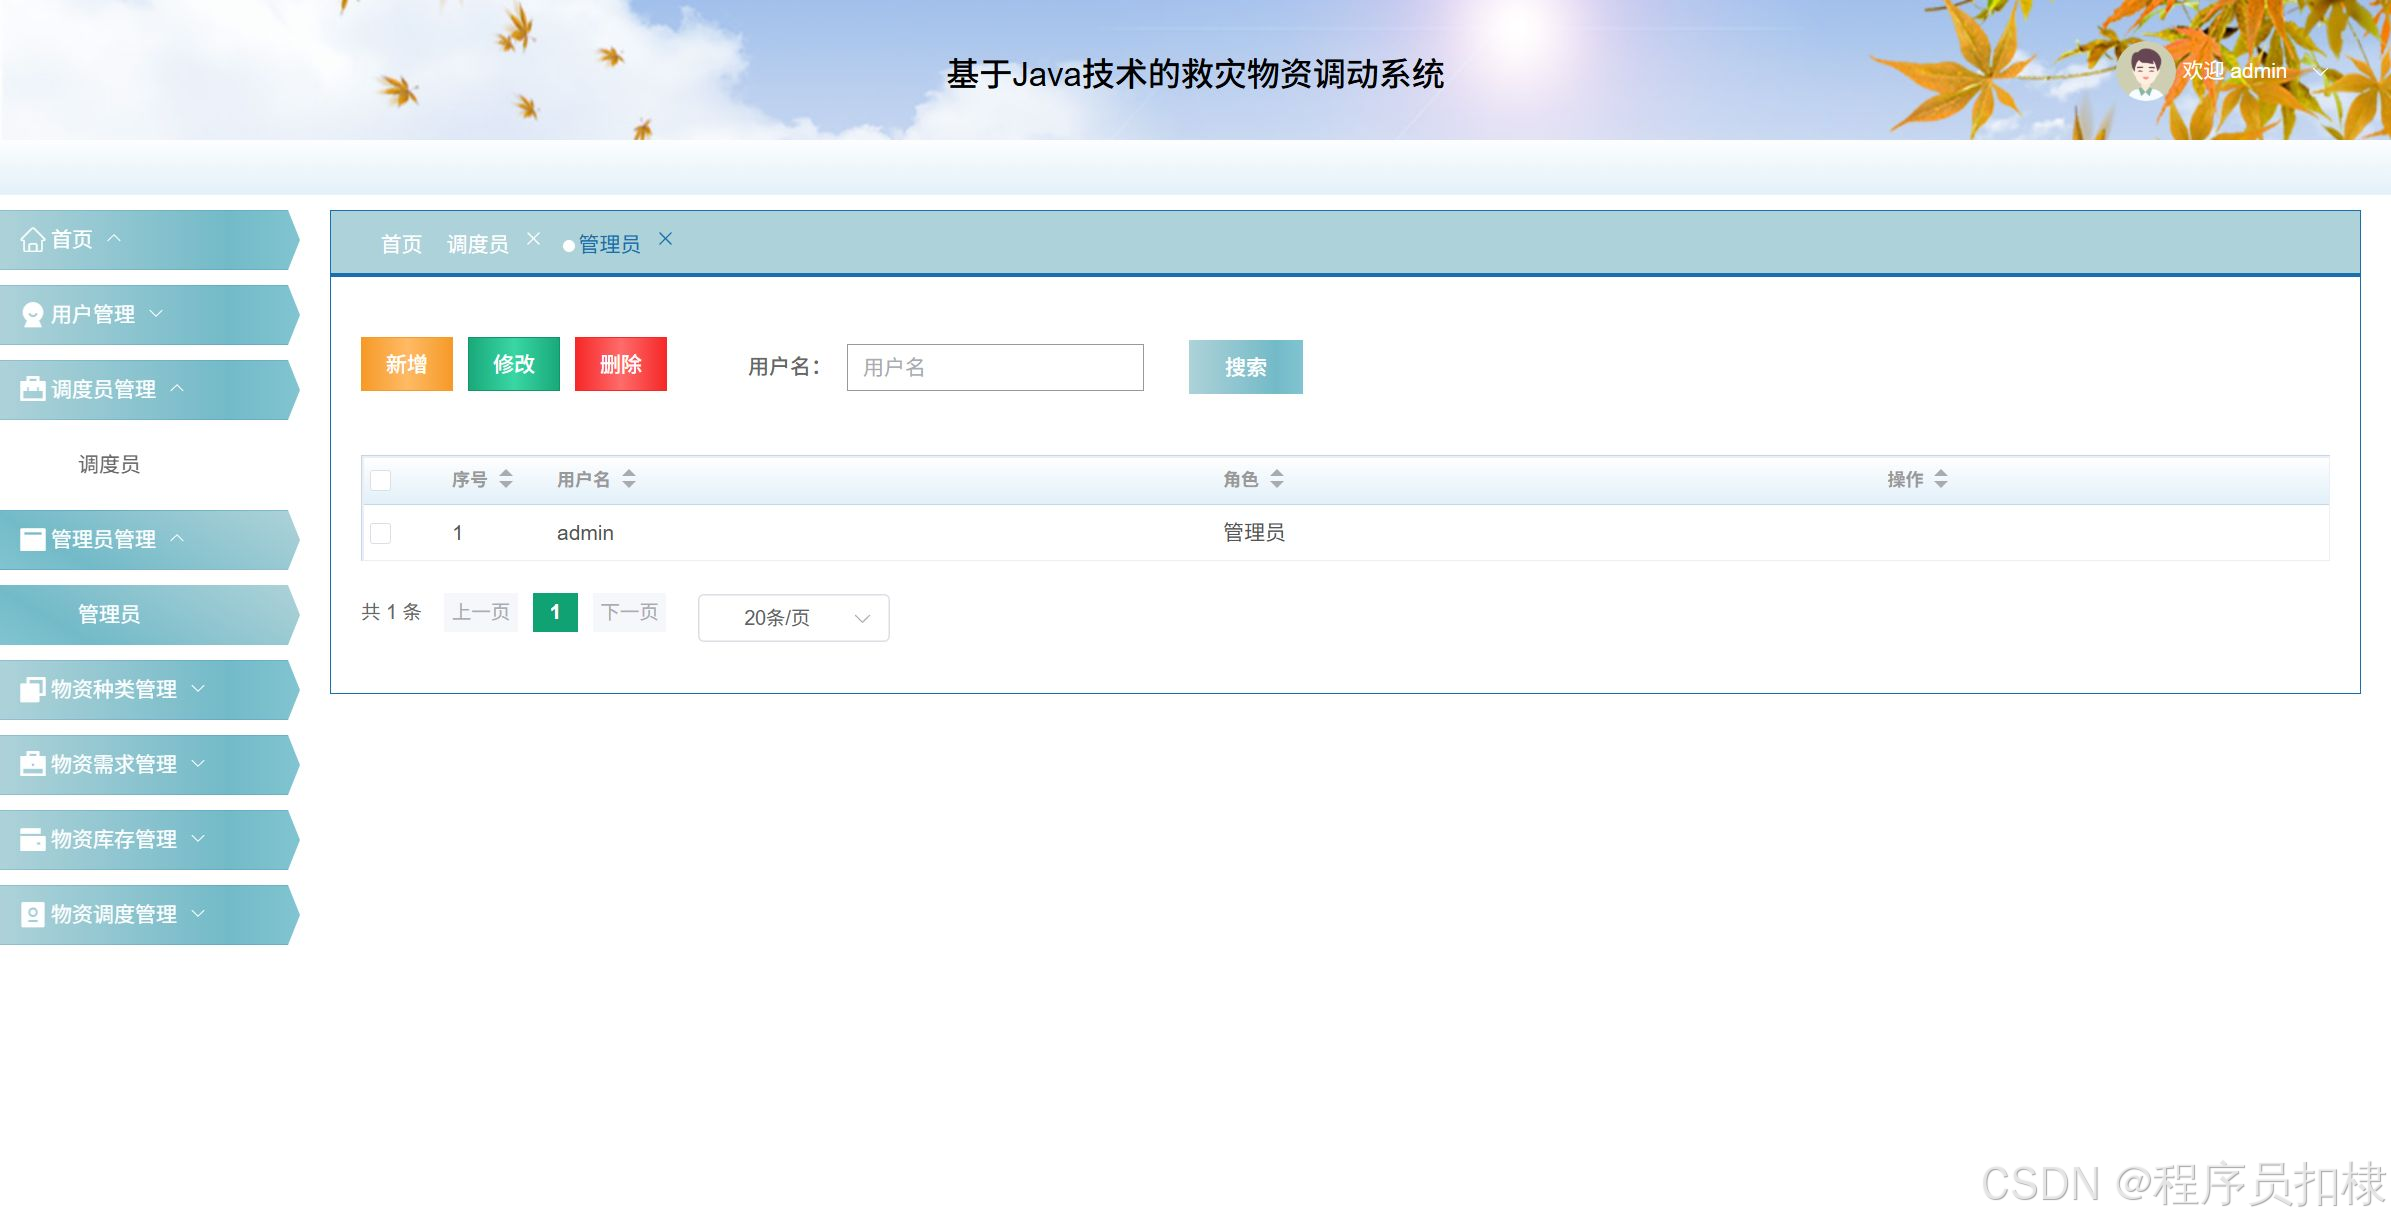Click the 物资种类管理 sidebar icon

coord(32,689)
